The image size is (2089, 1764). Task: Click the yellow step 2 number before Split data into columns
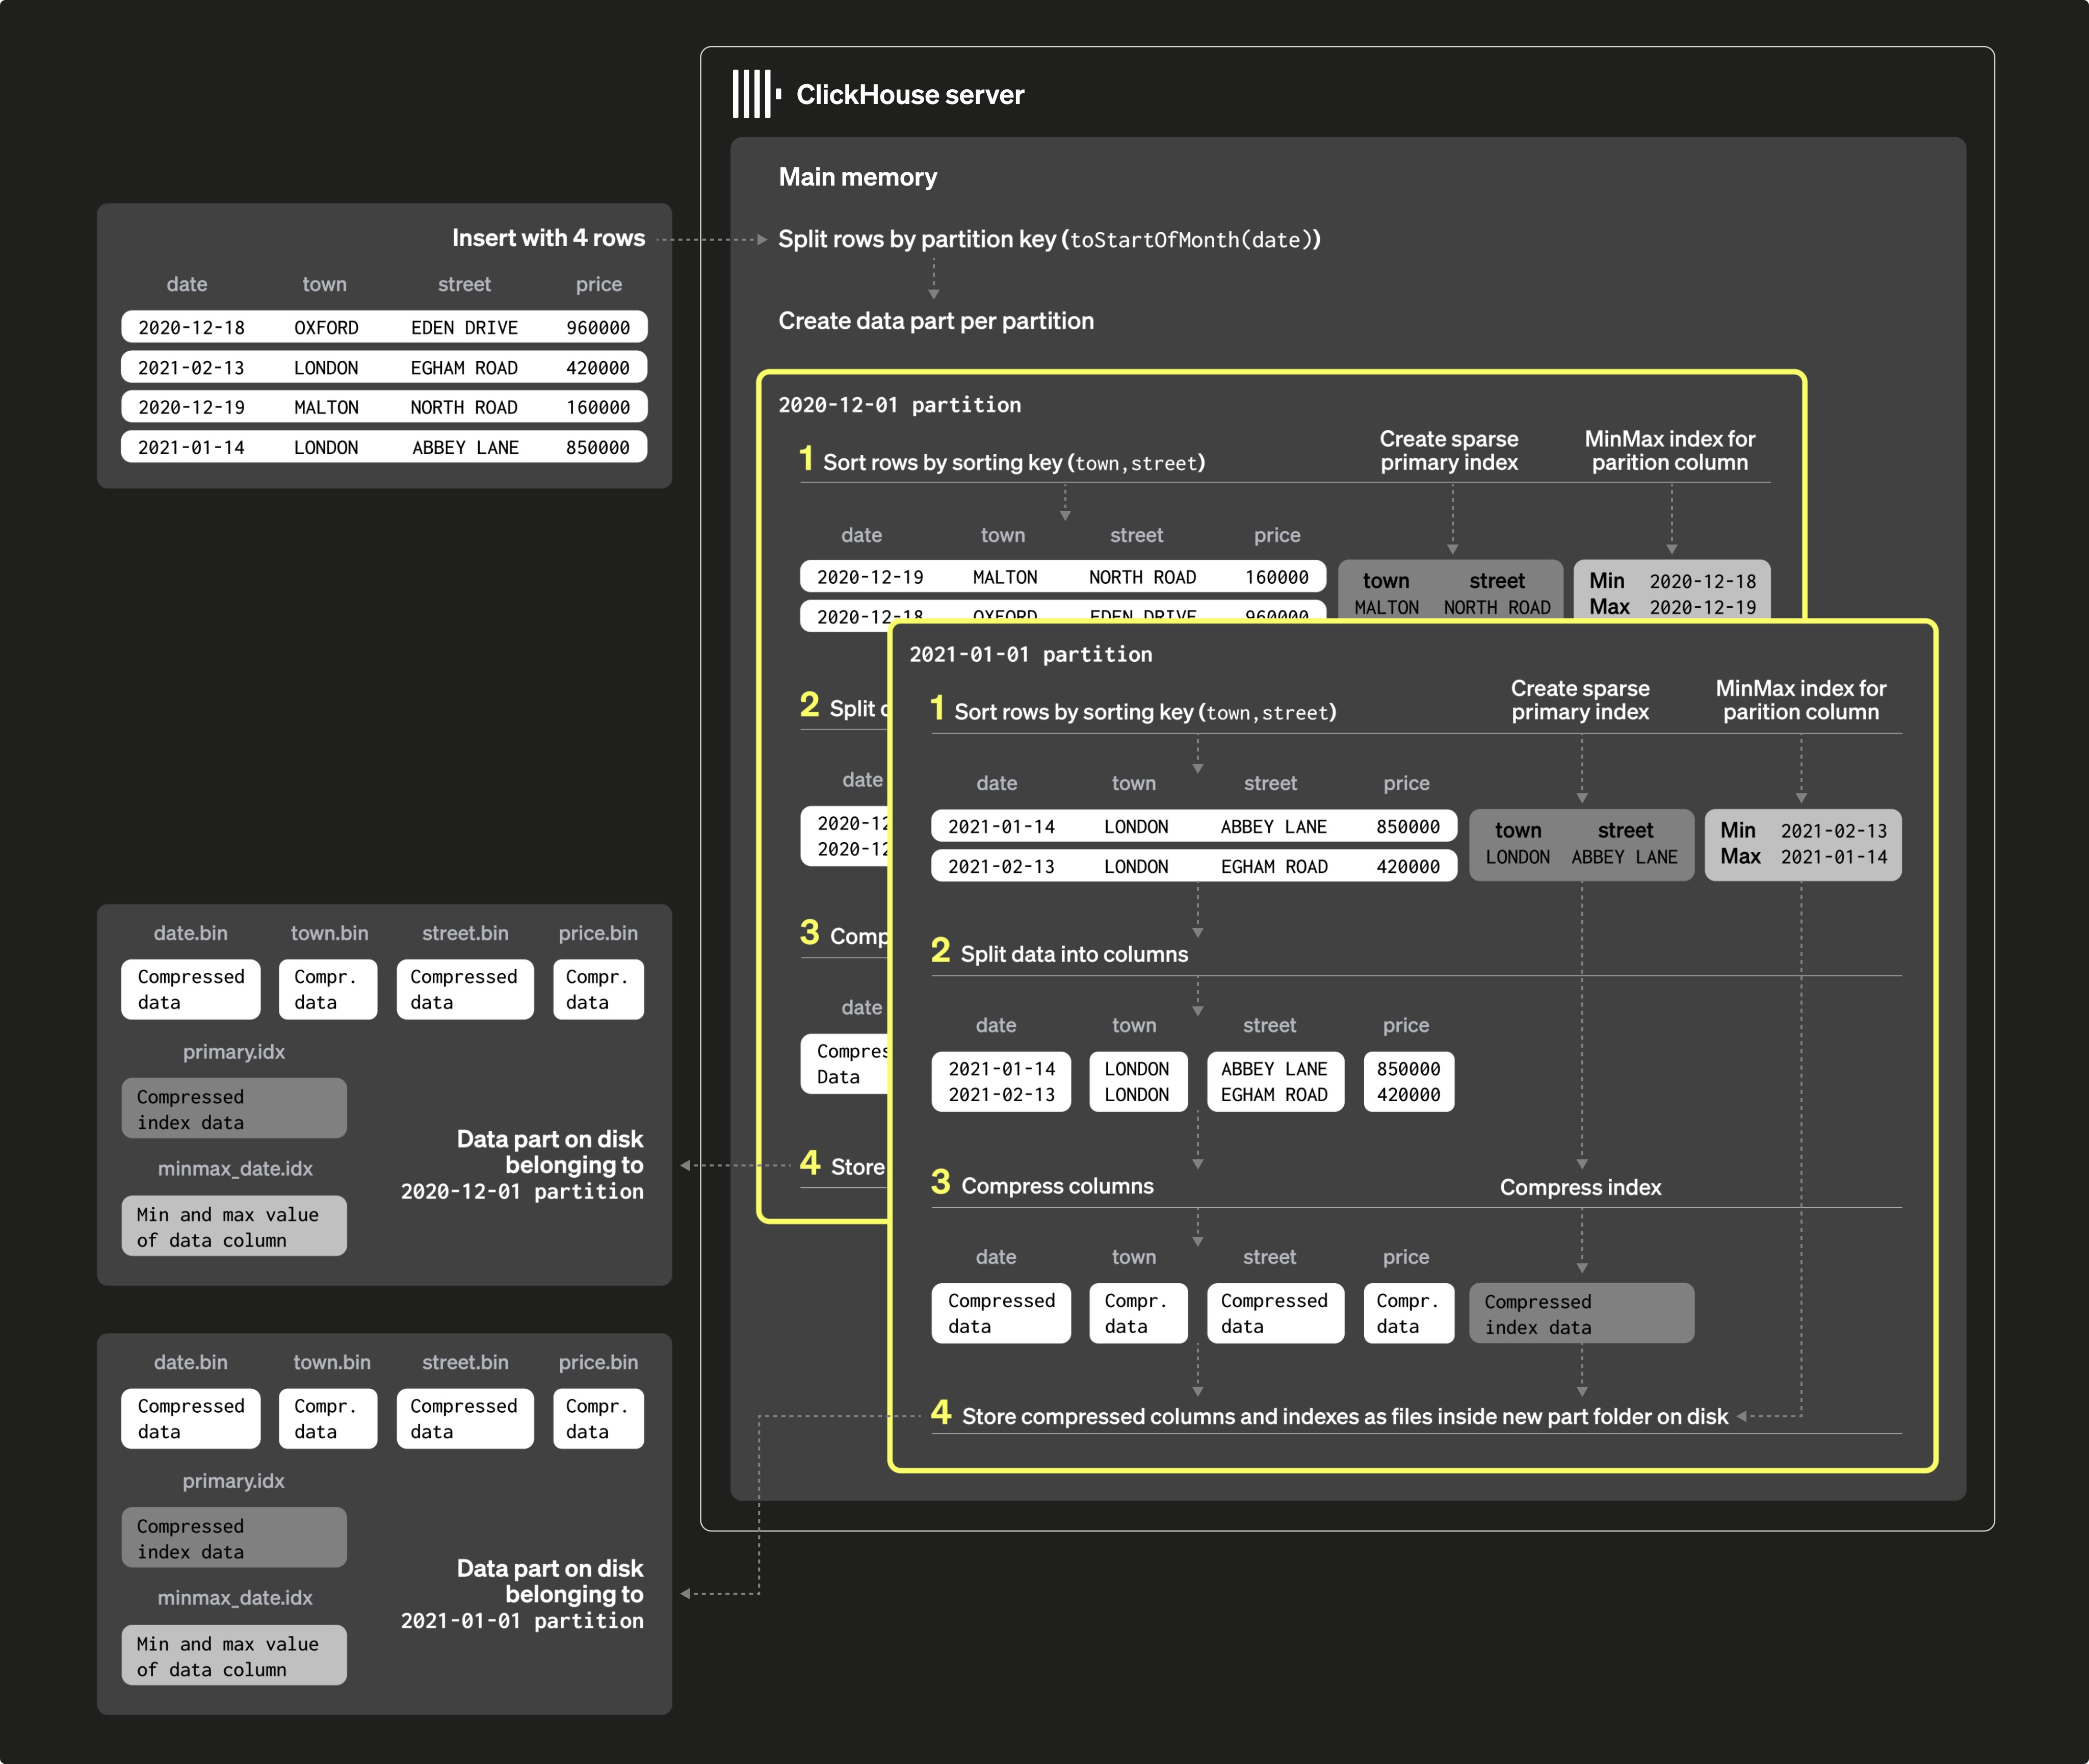click(x=940, y=950)
